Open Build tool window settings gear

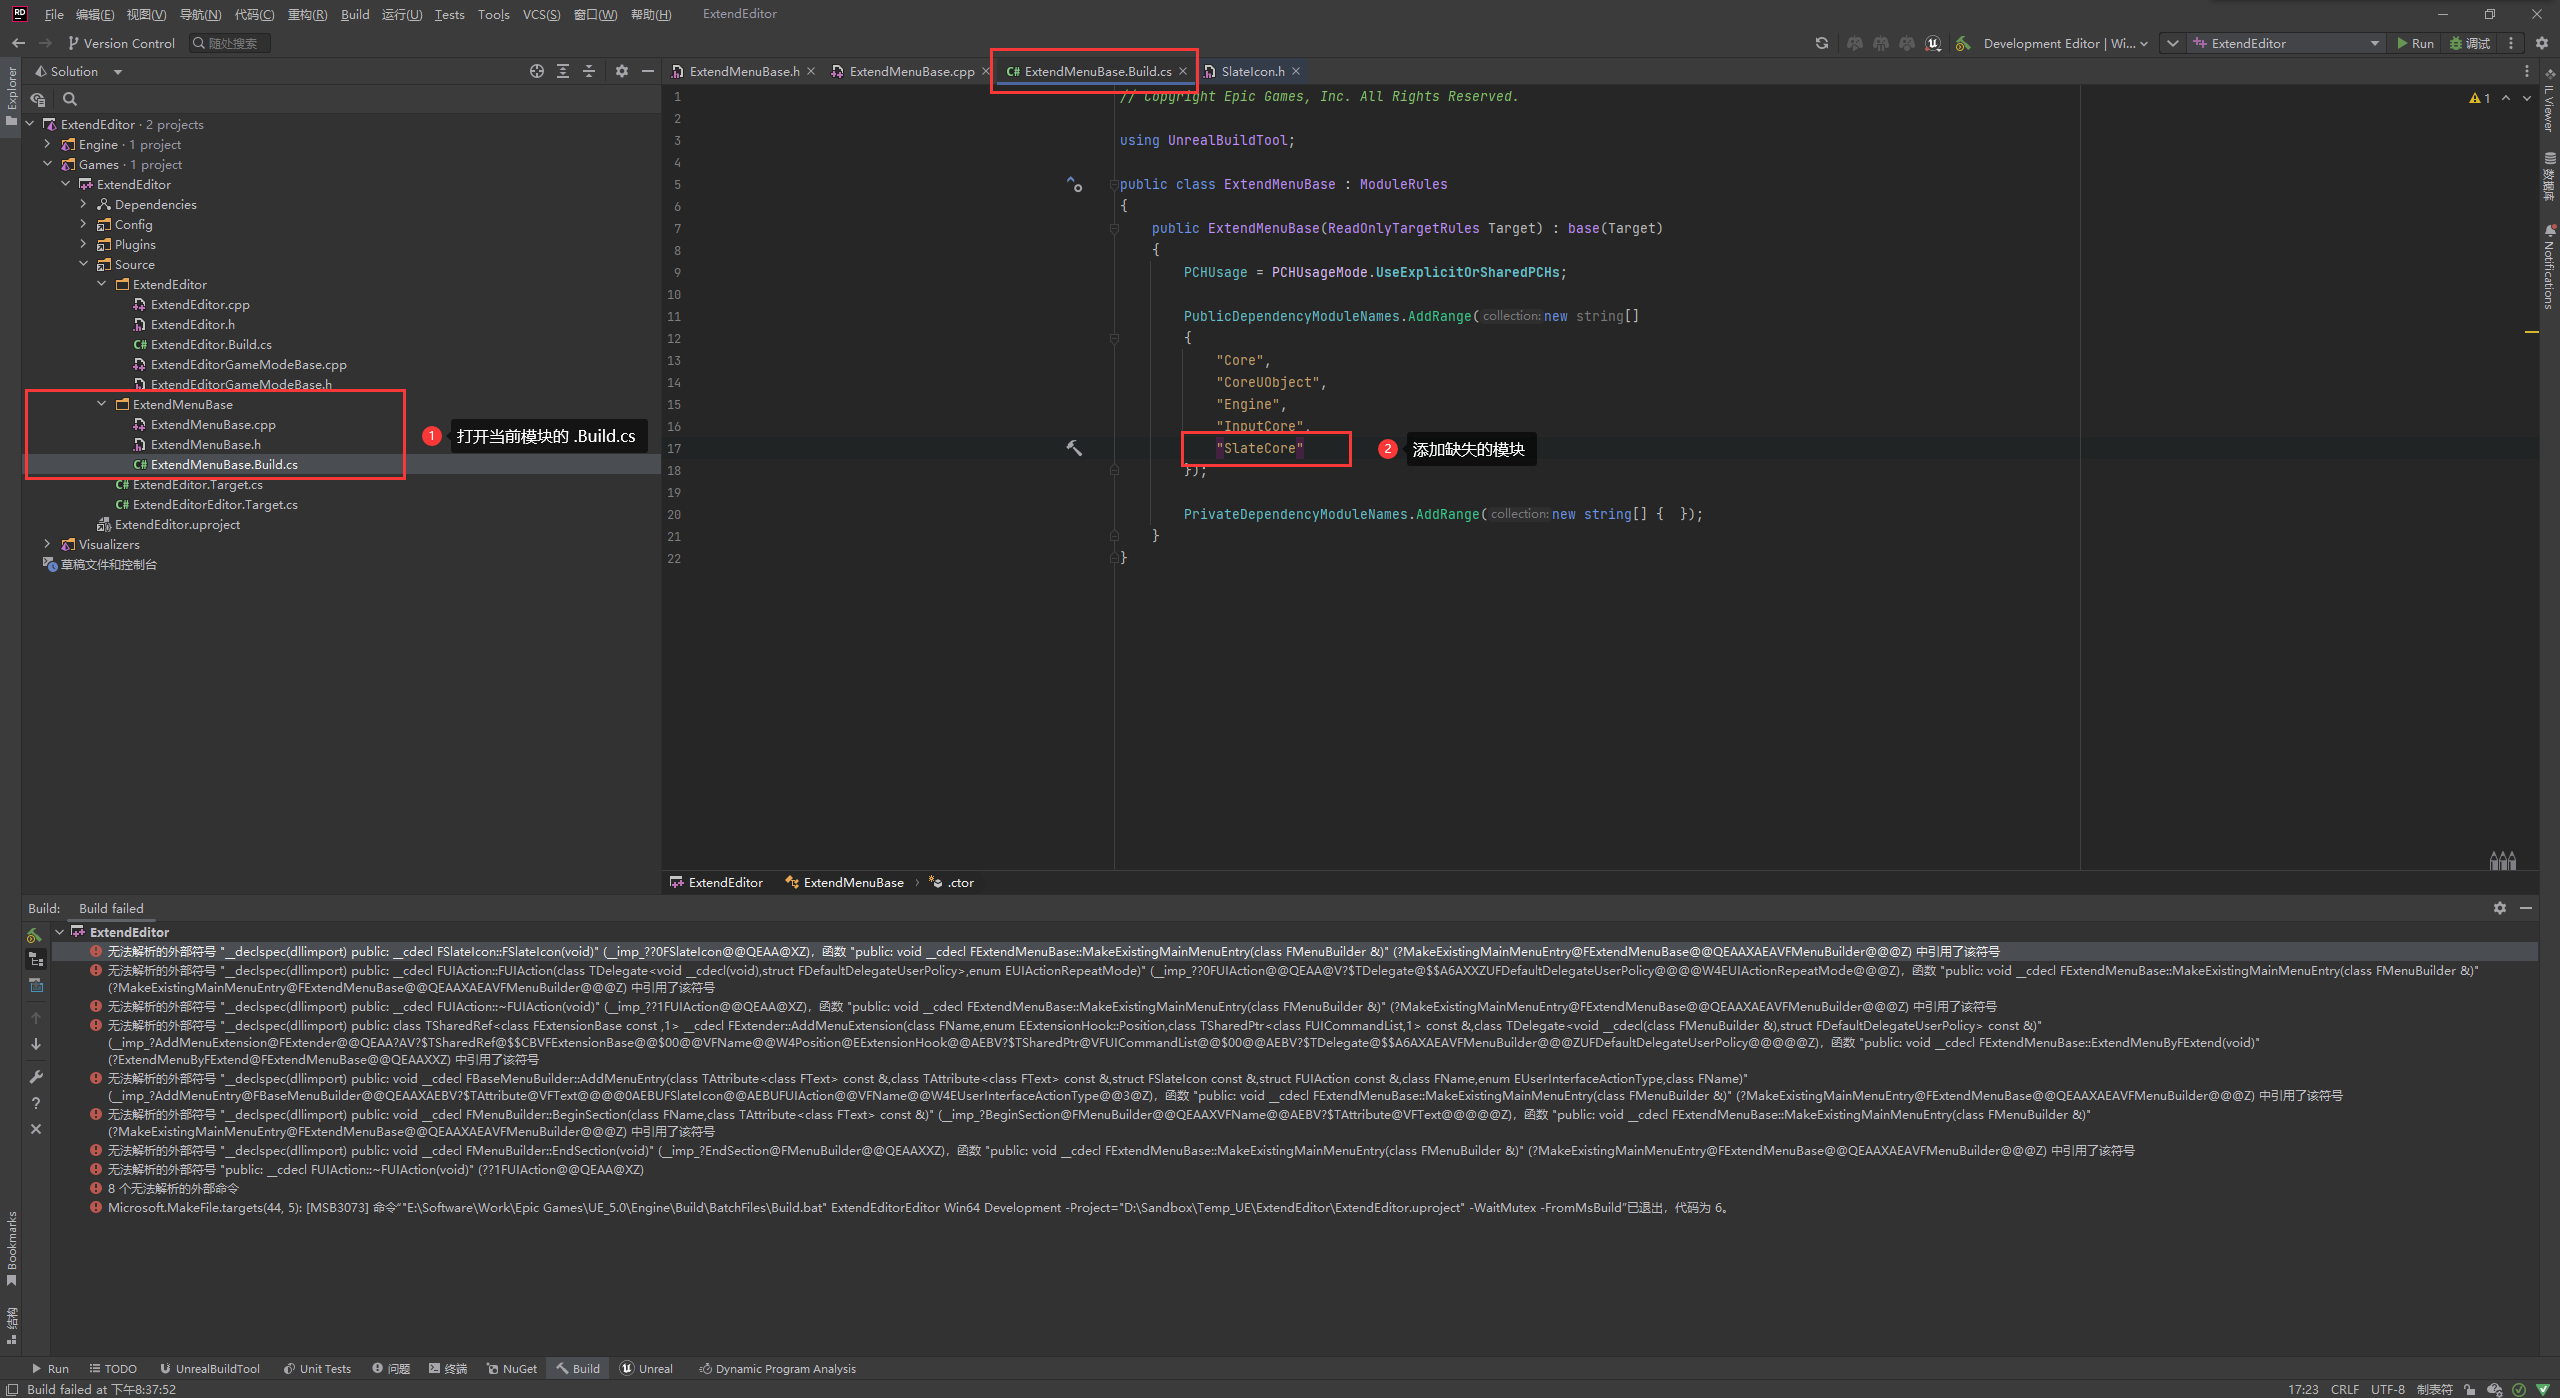point(2499,908)
